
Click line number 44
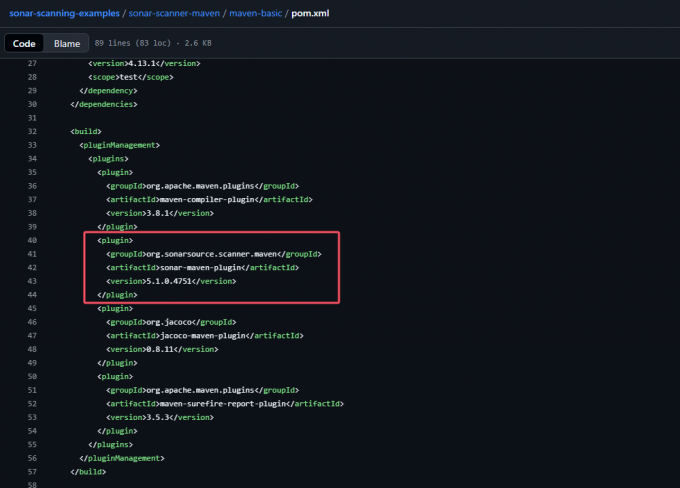point(33,295)
